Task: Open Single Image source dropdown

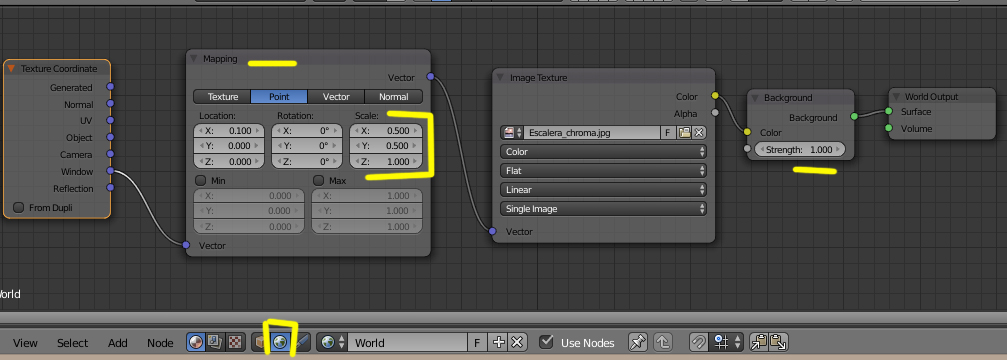Action: (603, 209)
